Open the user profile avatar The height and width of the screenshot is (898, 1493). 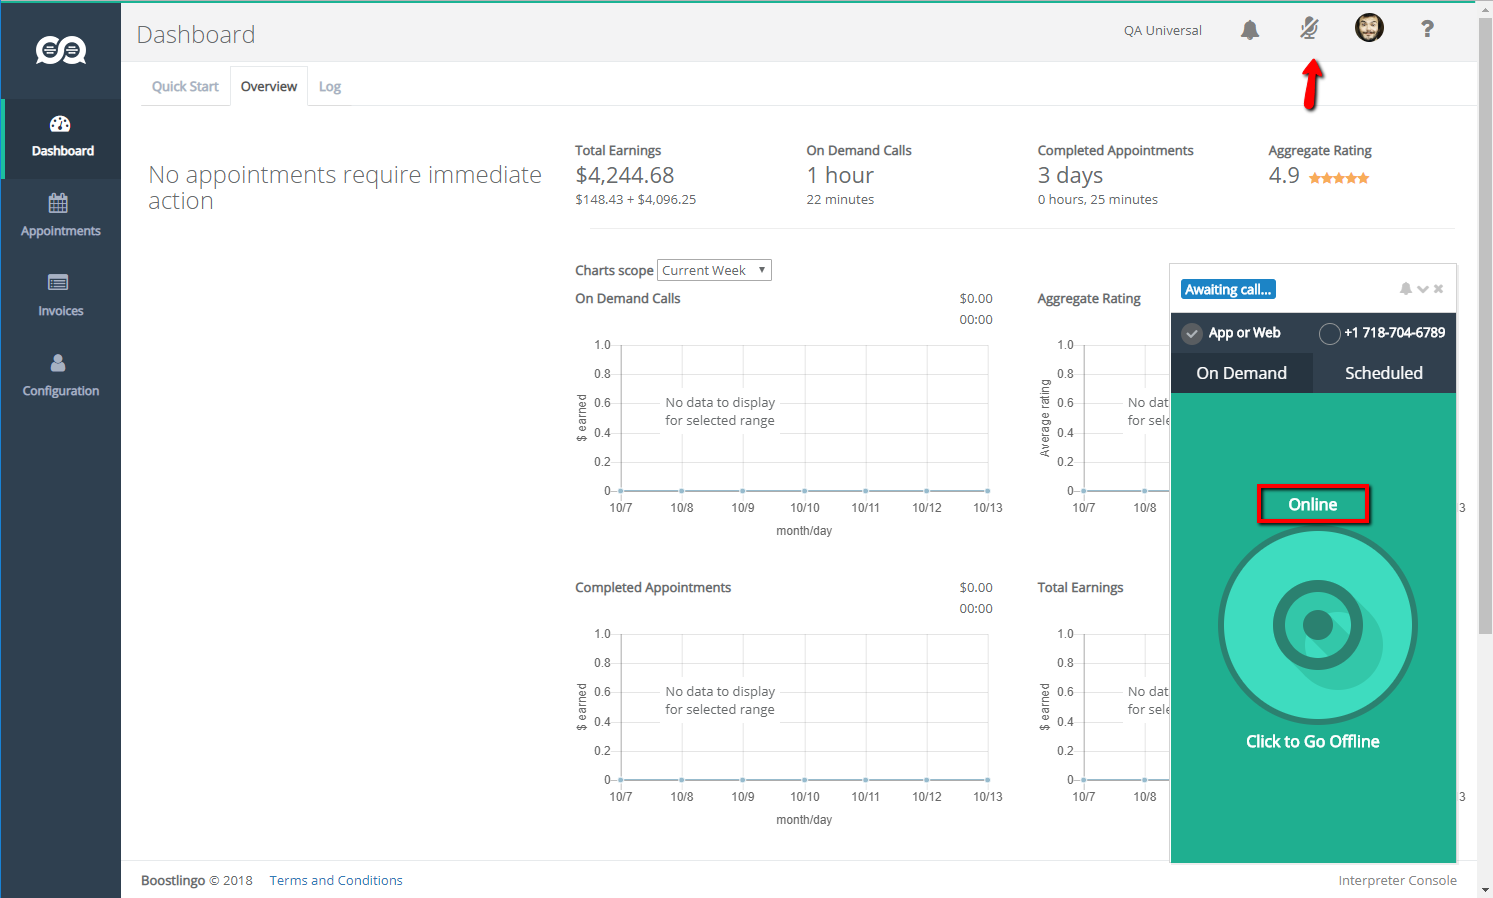point(1369,28)
